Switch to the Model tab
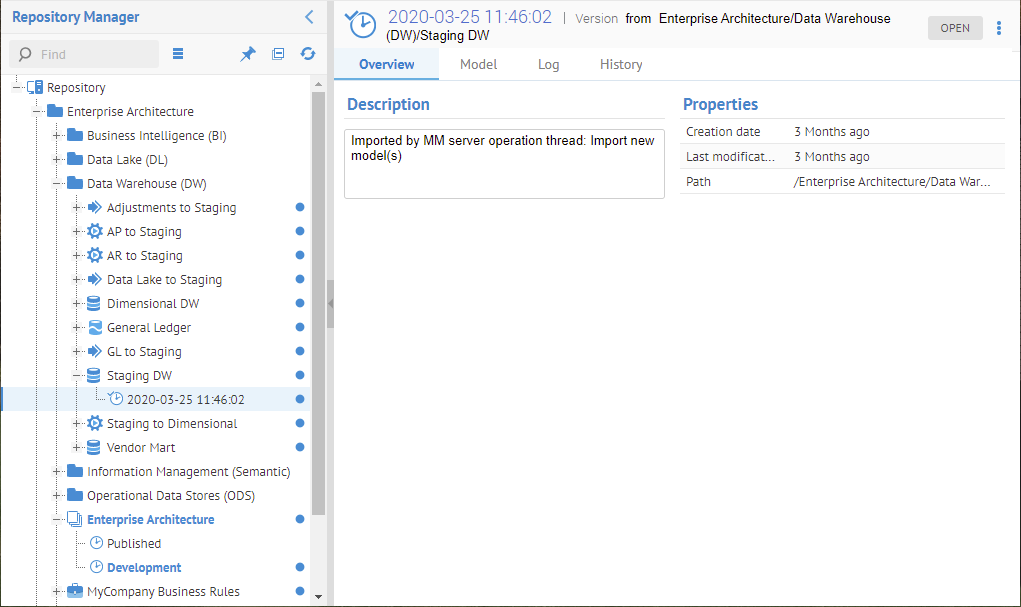The width and height of the screenshot is (1021, 607). coord(478,64)
